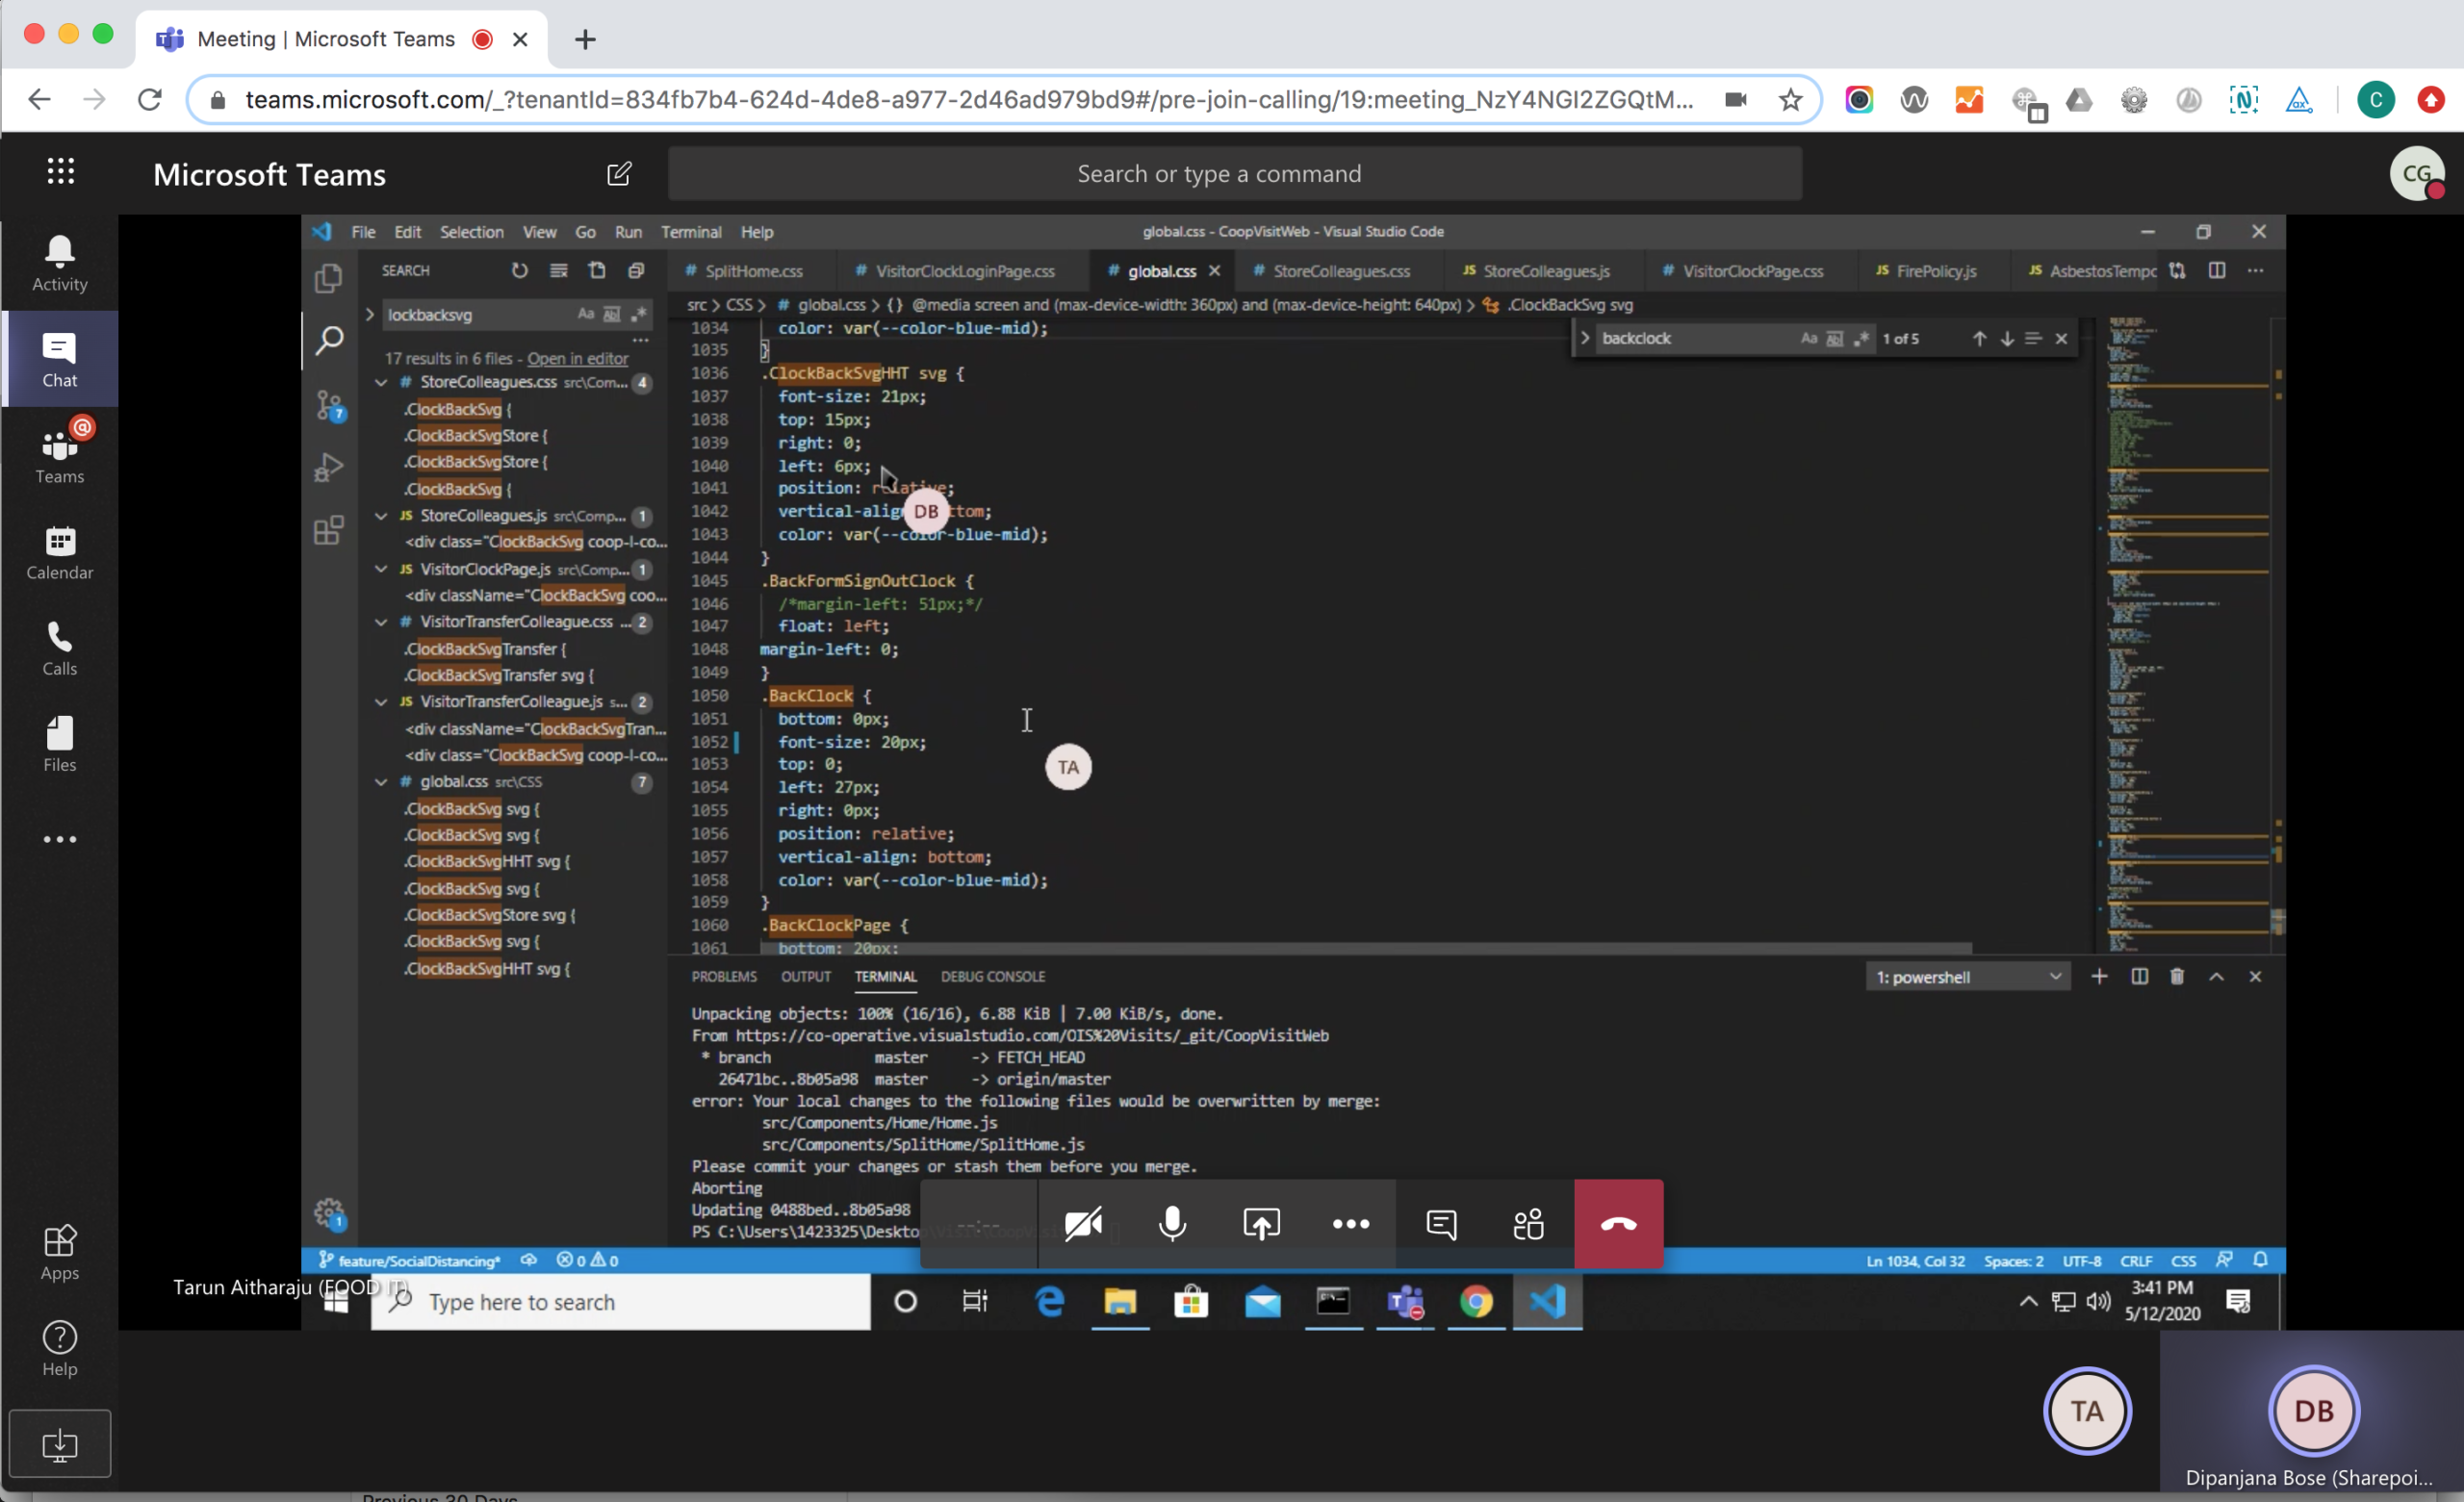Open more meeting actions menu
This screenshot has height=1502, width=2464.
point(1350,1224)
